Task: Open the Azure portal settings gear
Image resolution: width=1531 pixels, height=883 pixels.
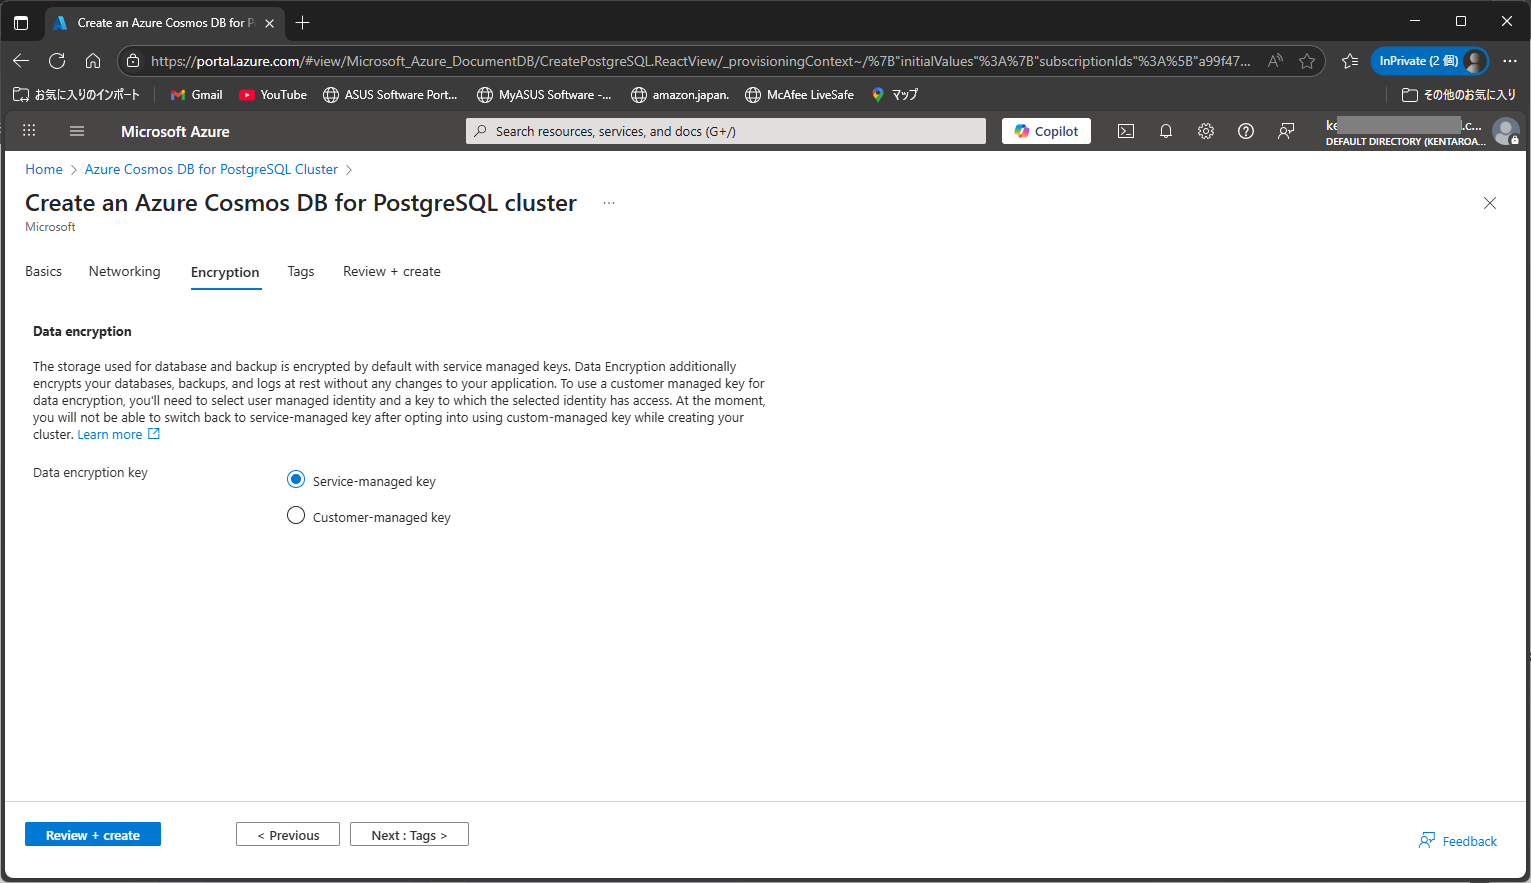Action: pos(1206,130)
